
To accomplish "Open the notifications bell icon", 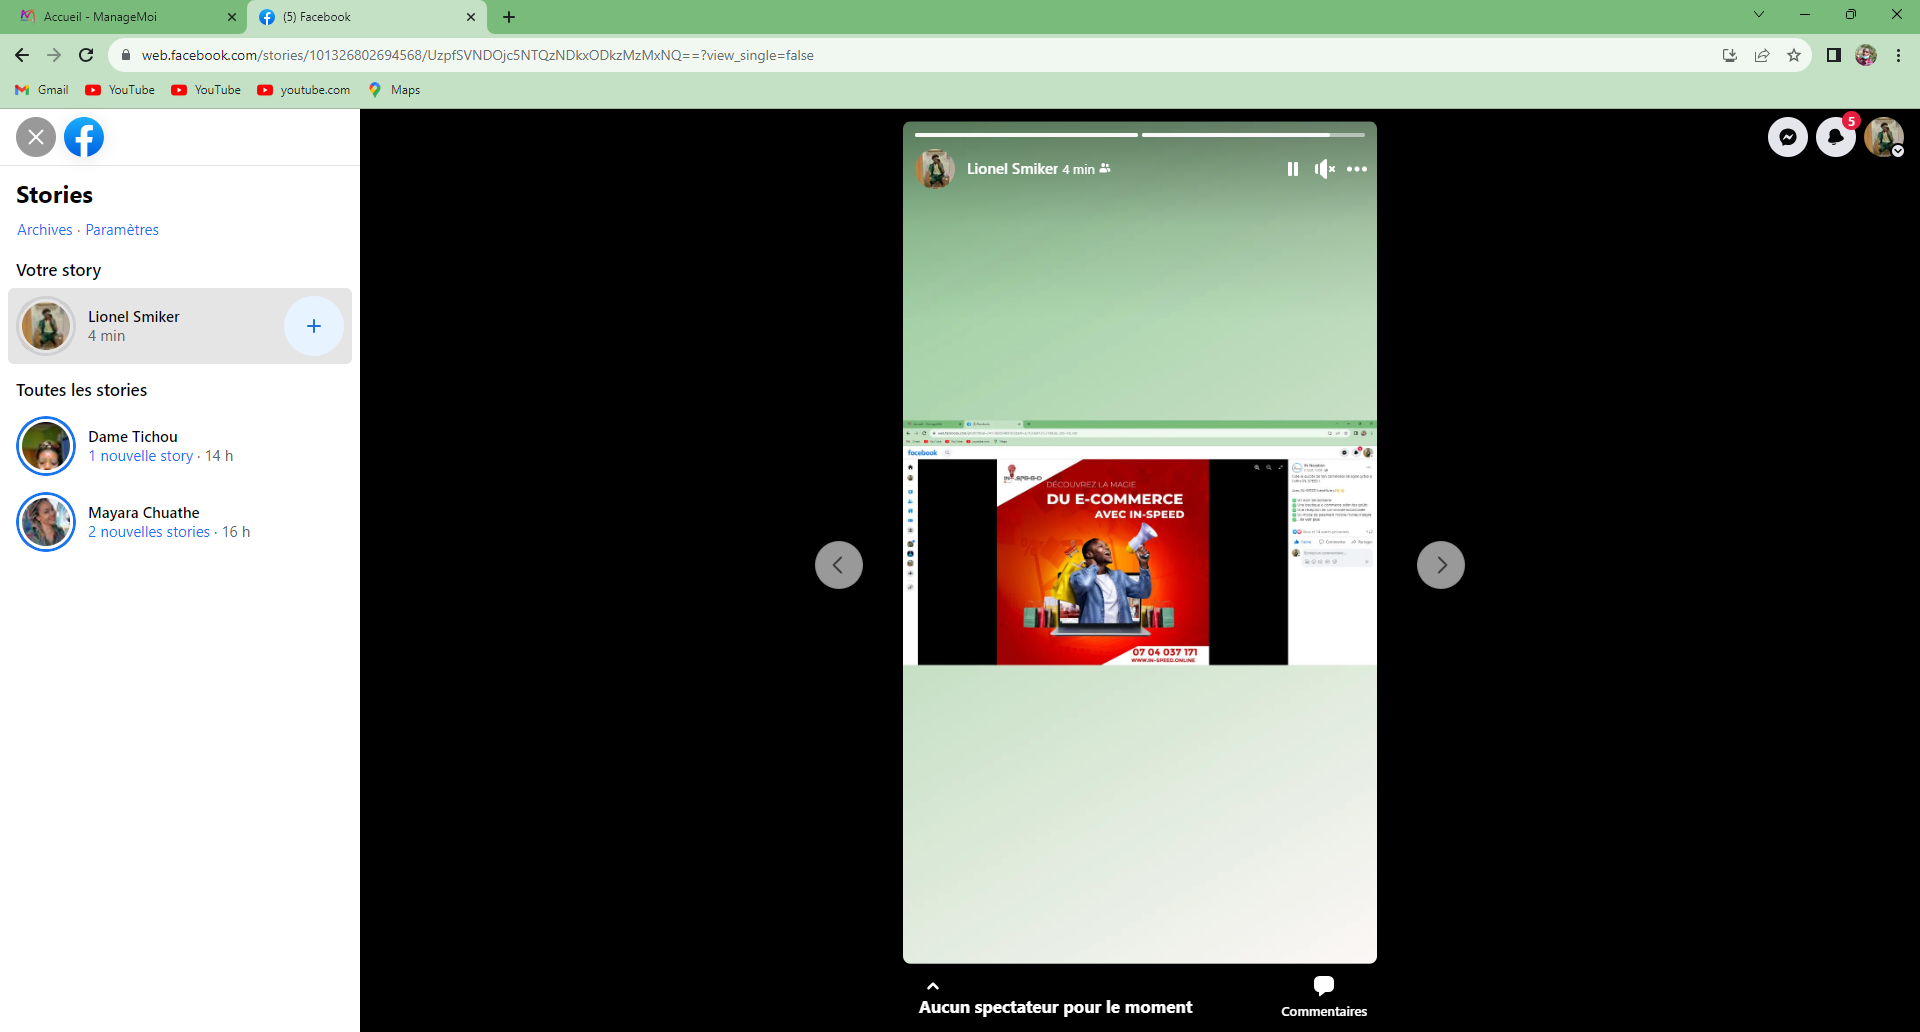I will (x=1835, y=137).
